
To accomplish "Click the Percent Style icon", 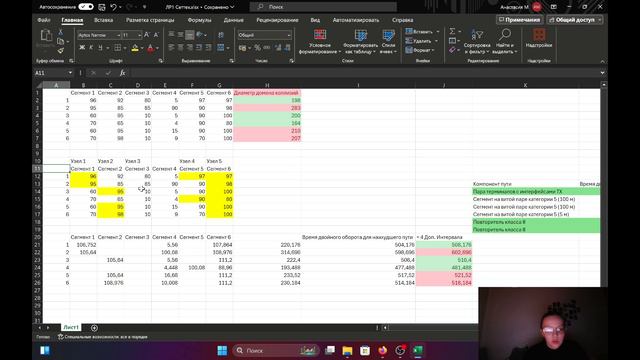I will 257,48.
